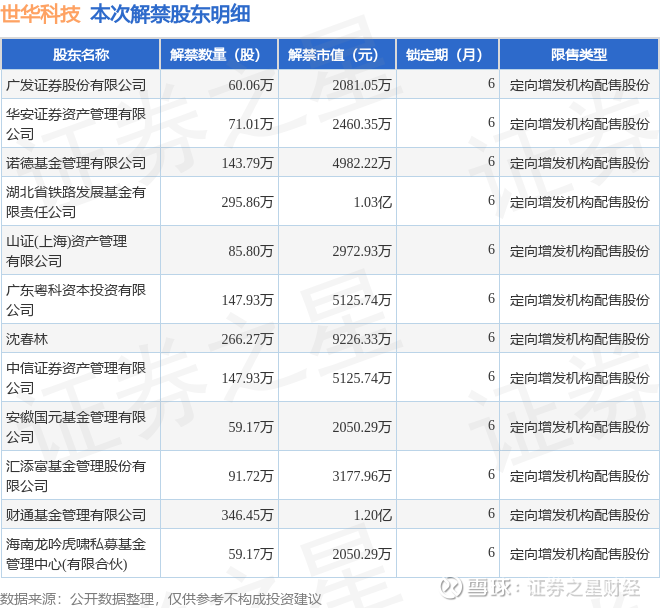Click 定向增发机构配售股份 in the 诺德基金 row

tap(579, 163)
